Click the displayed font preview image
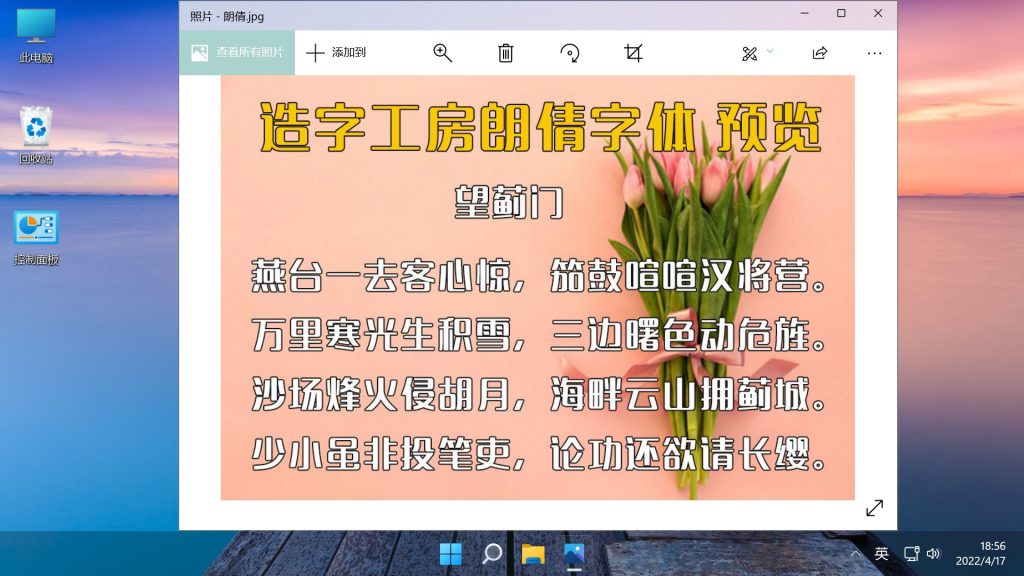The height and width of the screenshot is (576, 1024). (x=537, y=287)
